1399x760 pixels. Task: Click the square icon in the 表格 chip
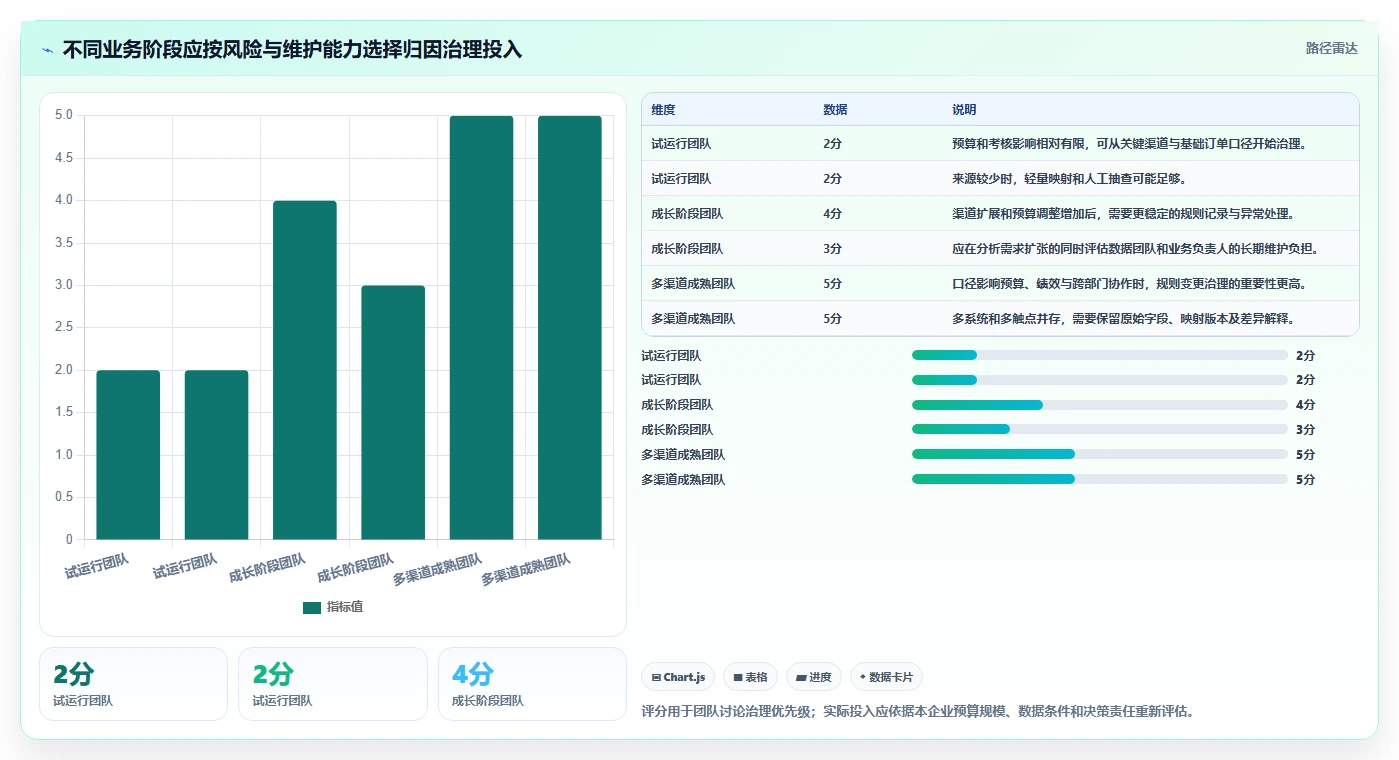coord(738,677)
